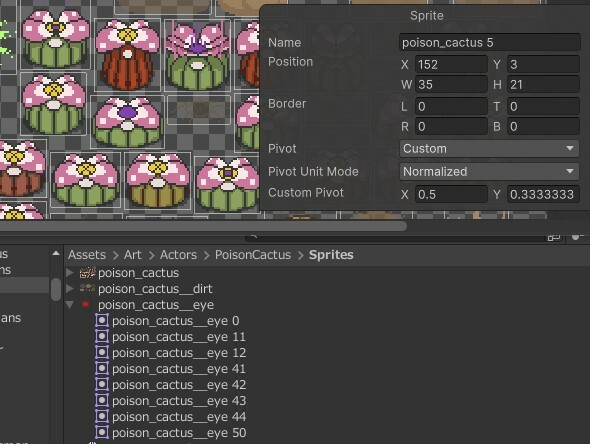Viewport: 590px width, 444px height.
Task: Select the olive-yellow bodied cactus sprite
Action: tap(158, 180)
